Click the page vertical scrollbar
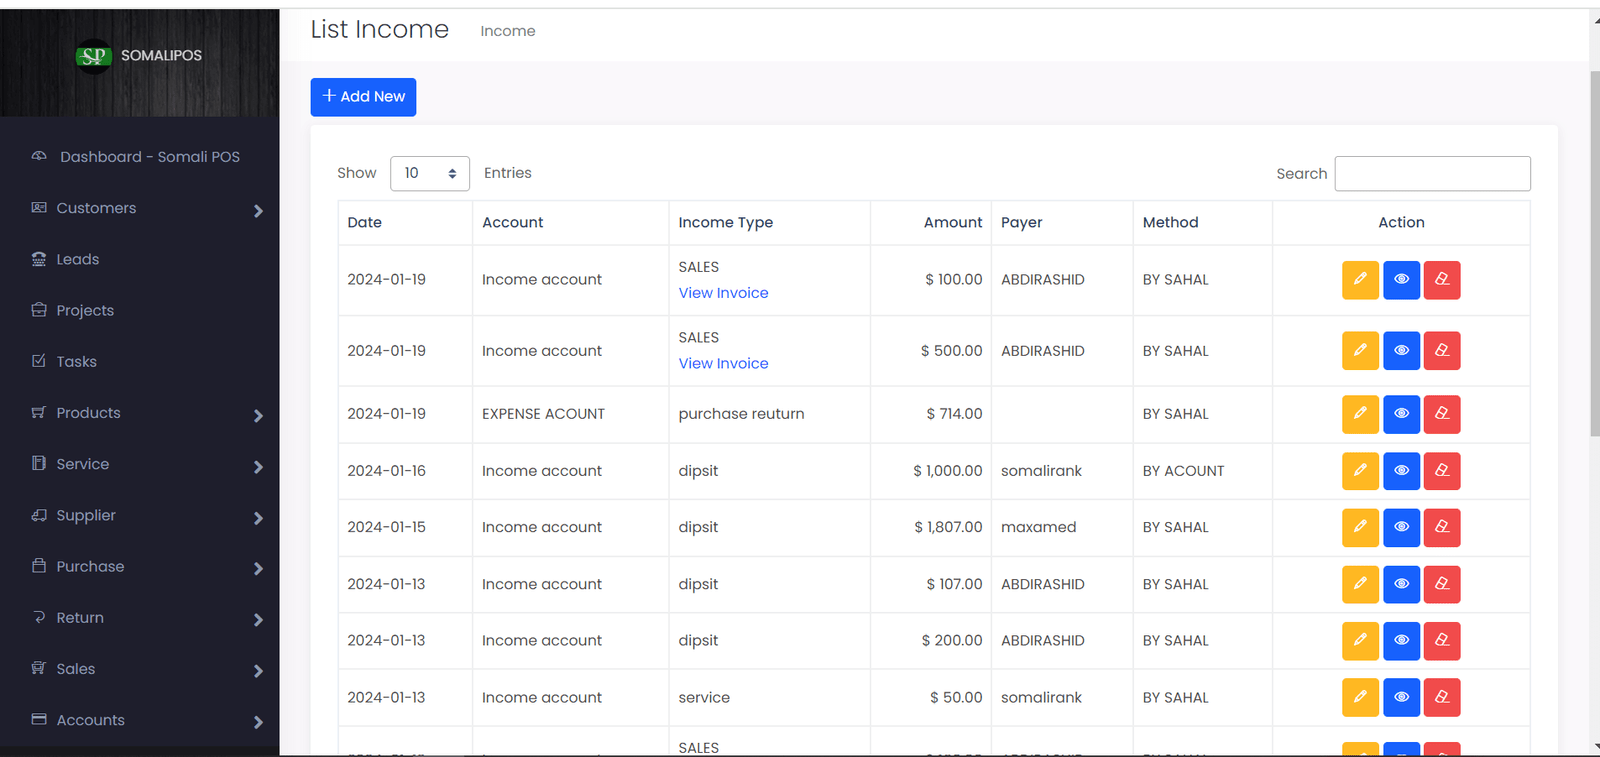 tap(1594, 254)
